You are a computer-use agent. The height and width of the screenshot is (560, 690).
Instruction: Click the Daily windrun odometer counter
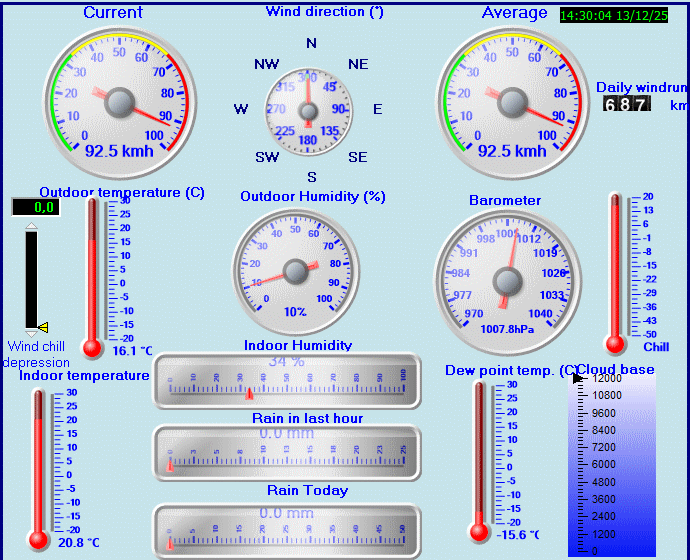tap(627, 104)
